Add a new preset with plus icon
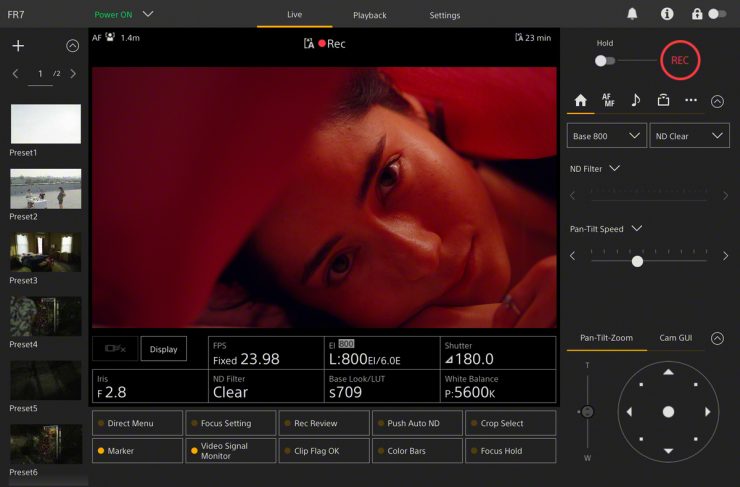 click(18, 46)
